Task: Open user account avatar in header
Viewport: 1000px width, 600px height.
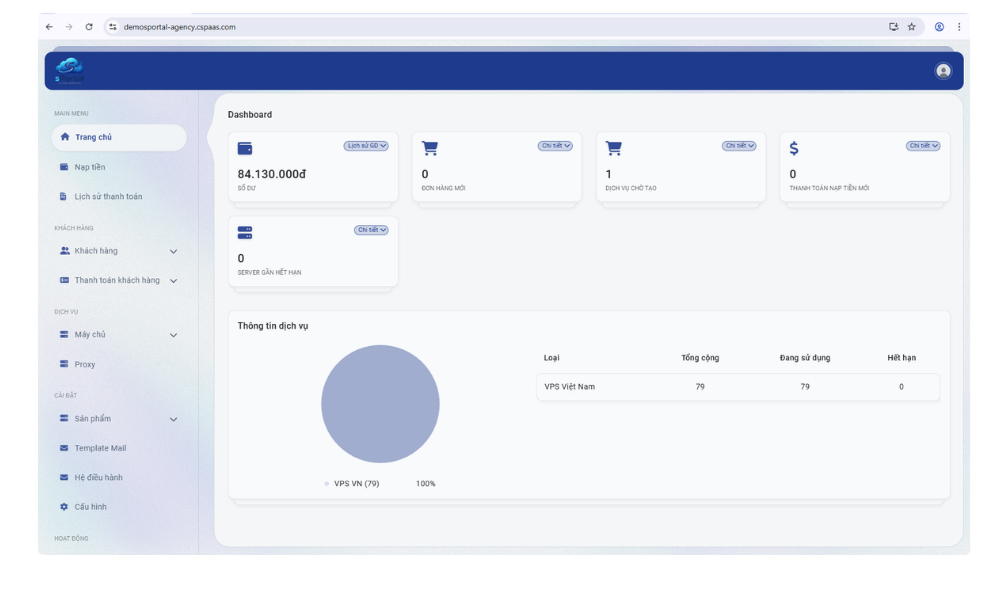Action: click(x=943, y=71)
